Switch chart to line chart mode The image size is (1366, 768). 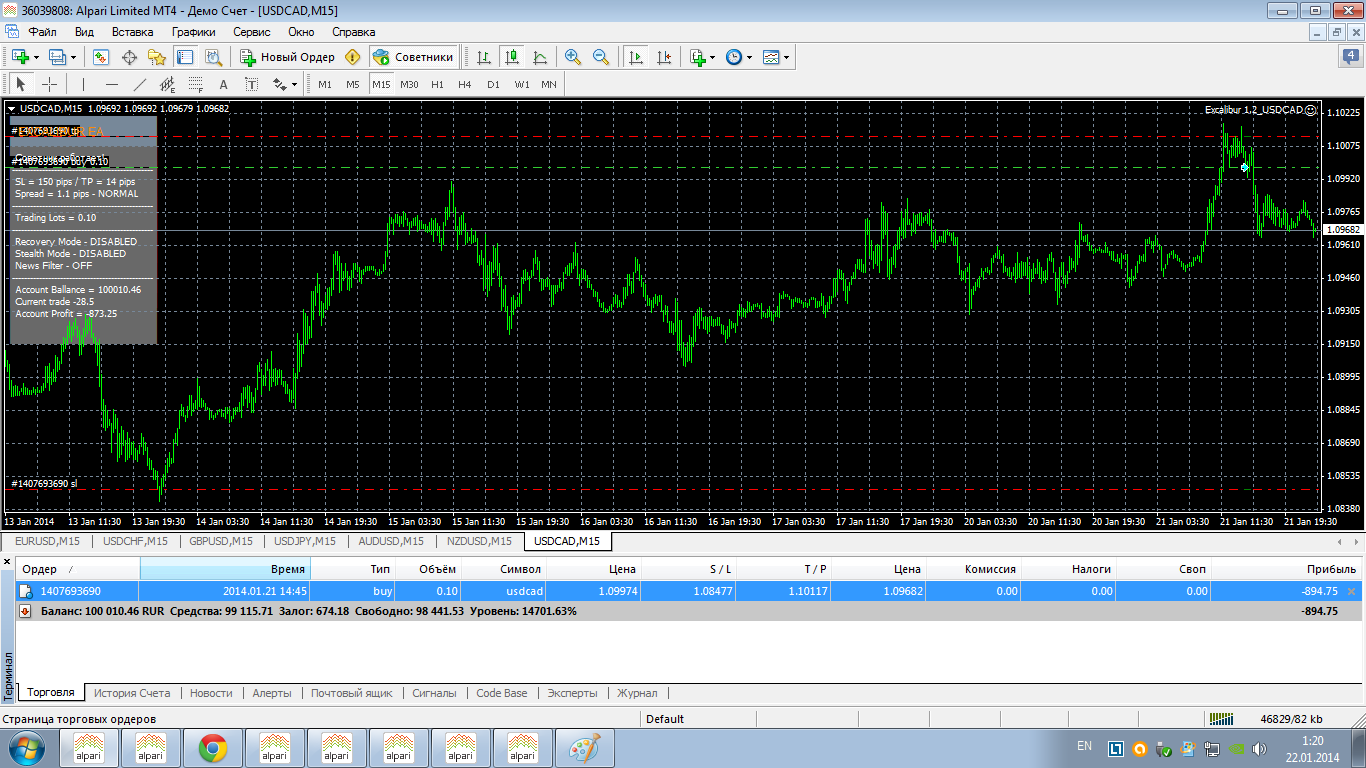[x=540, y=57]
